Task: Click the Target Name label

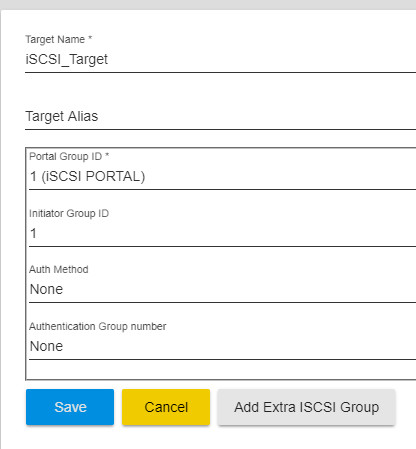Action: pos(59,39)
